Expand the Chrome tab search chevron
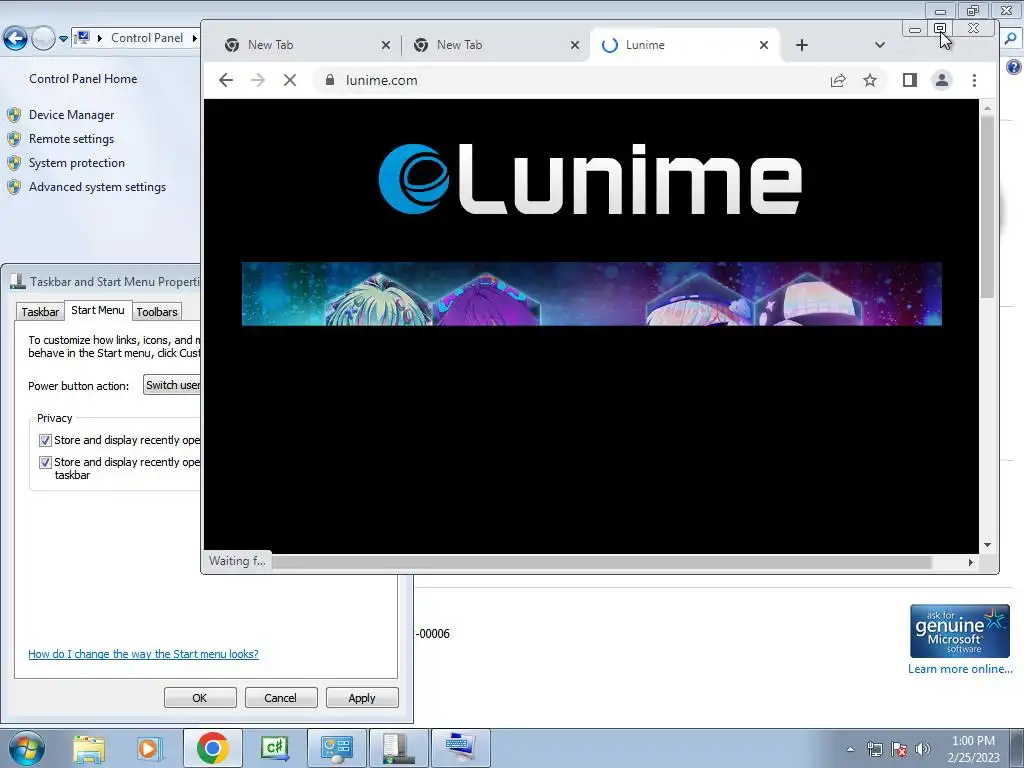 coord(880,45)
